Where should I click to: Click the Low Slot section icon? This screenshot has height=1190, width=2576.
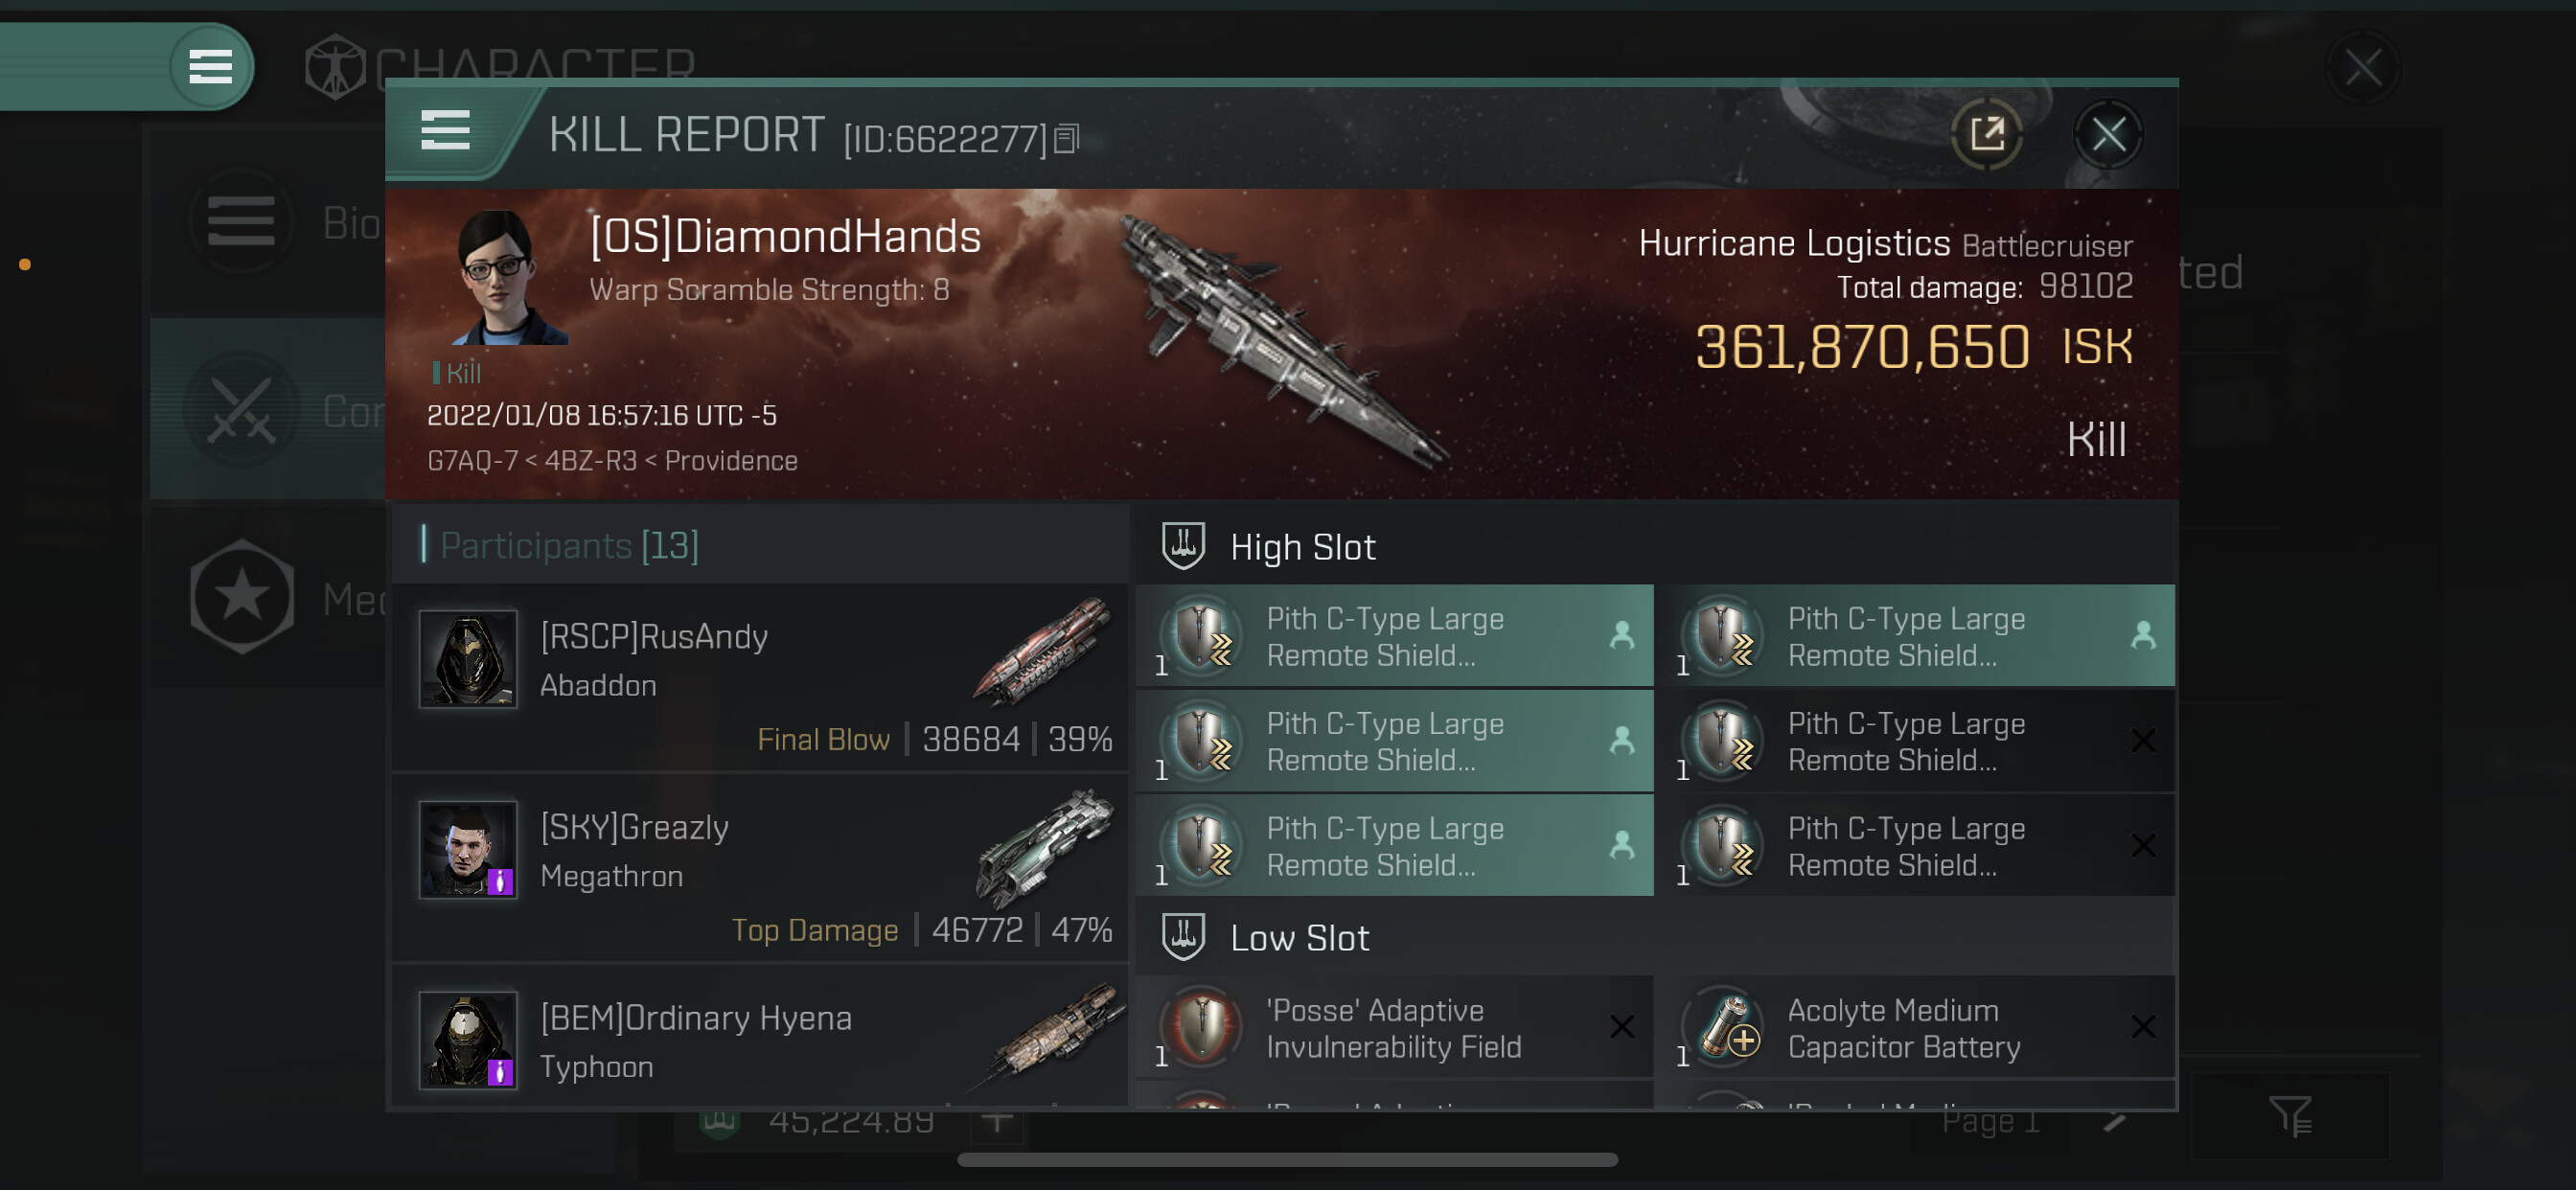1183,937
